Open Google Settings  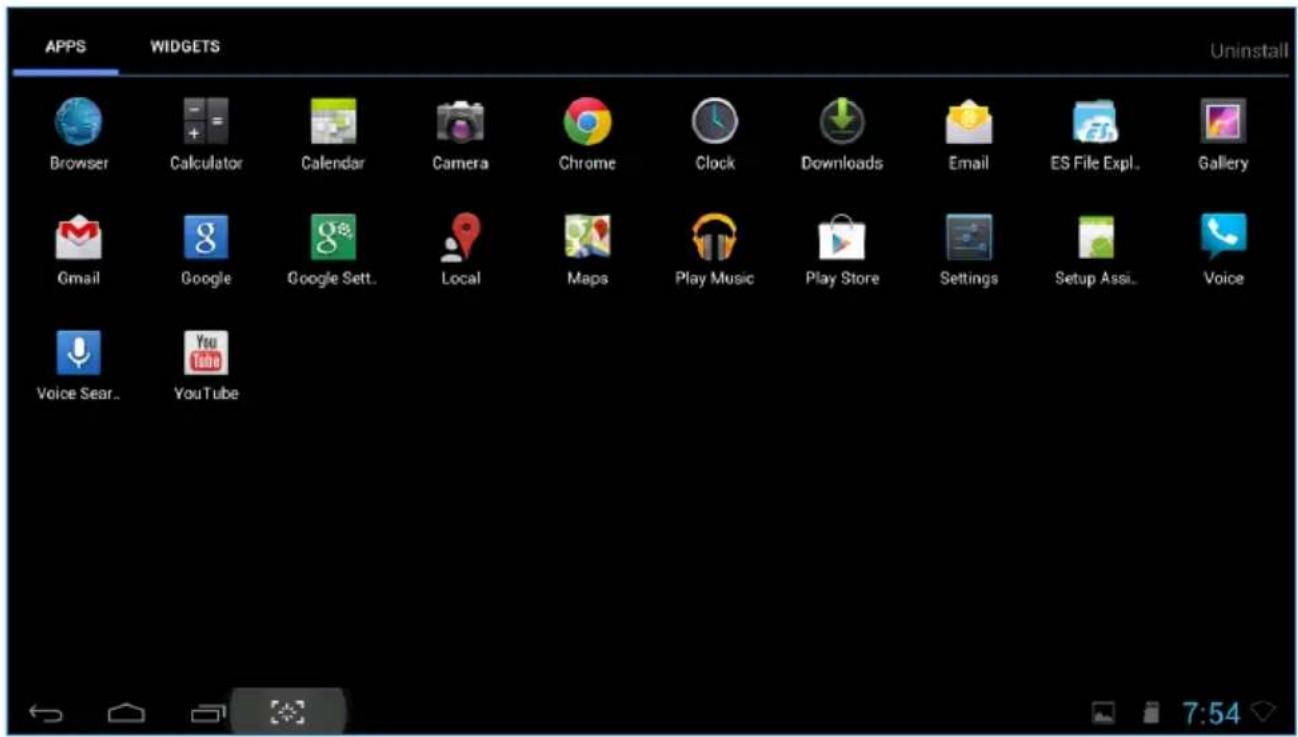point(333,251)
